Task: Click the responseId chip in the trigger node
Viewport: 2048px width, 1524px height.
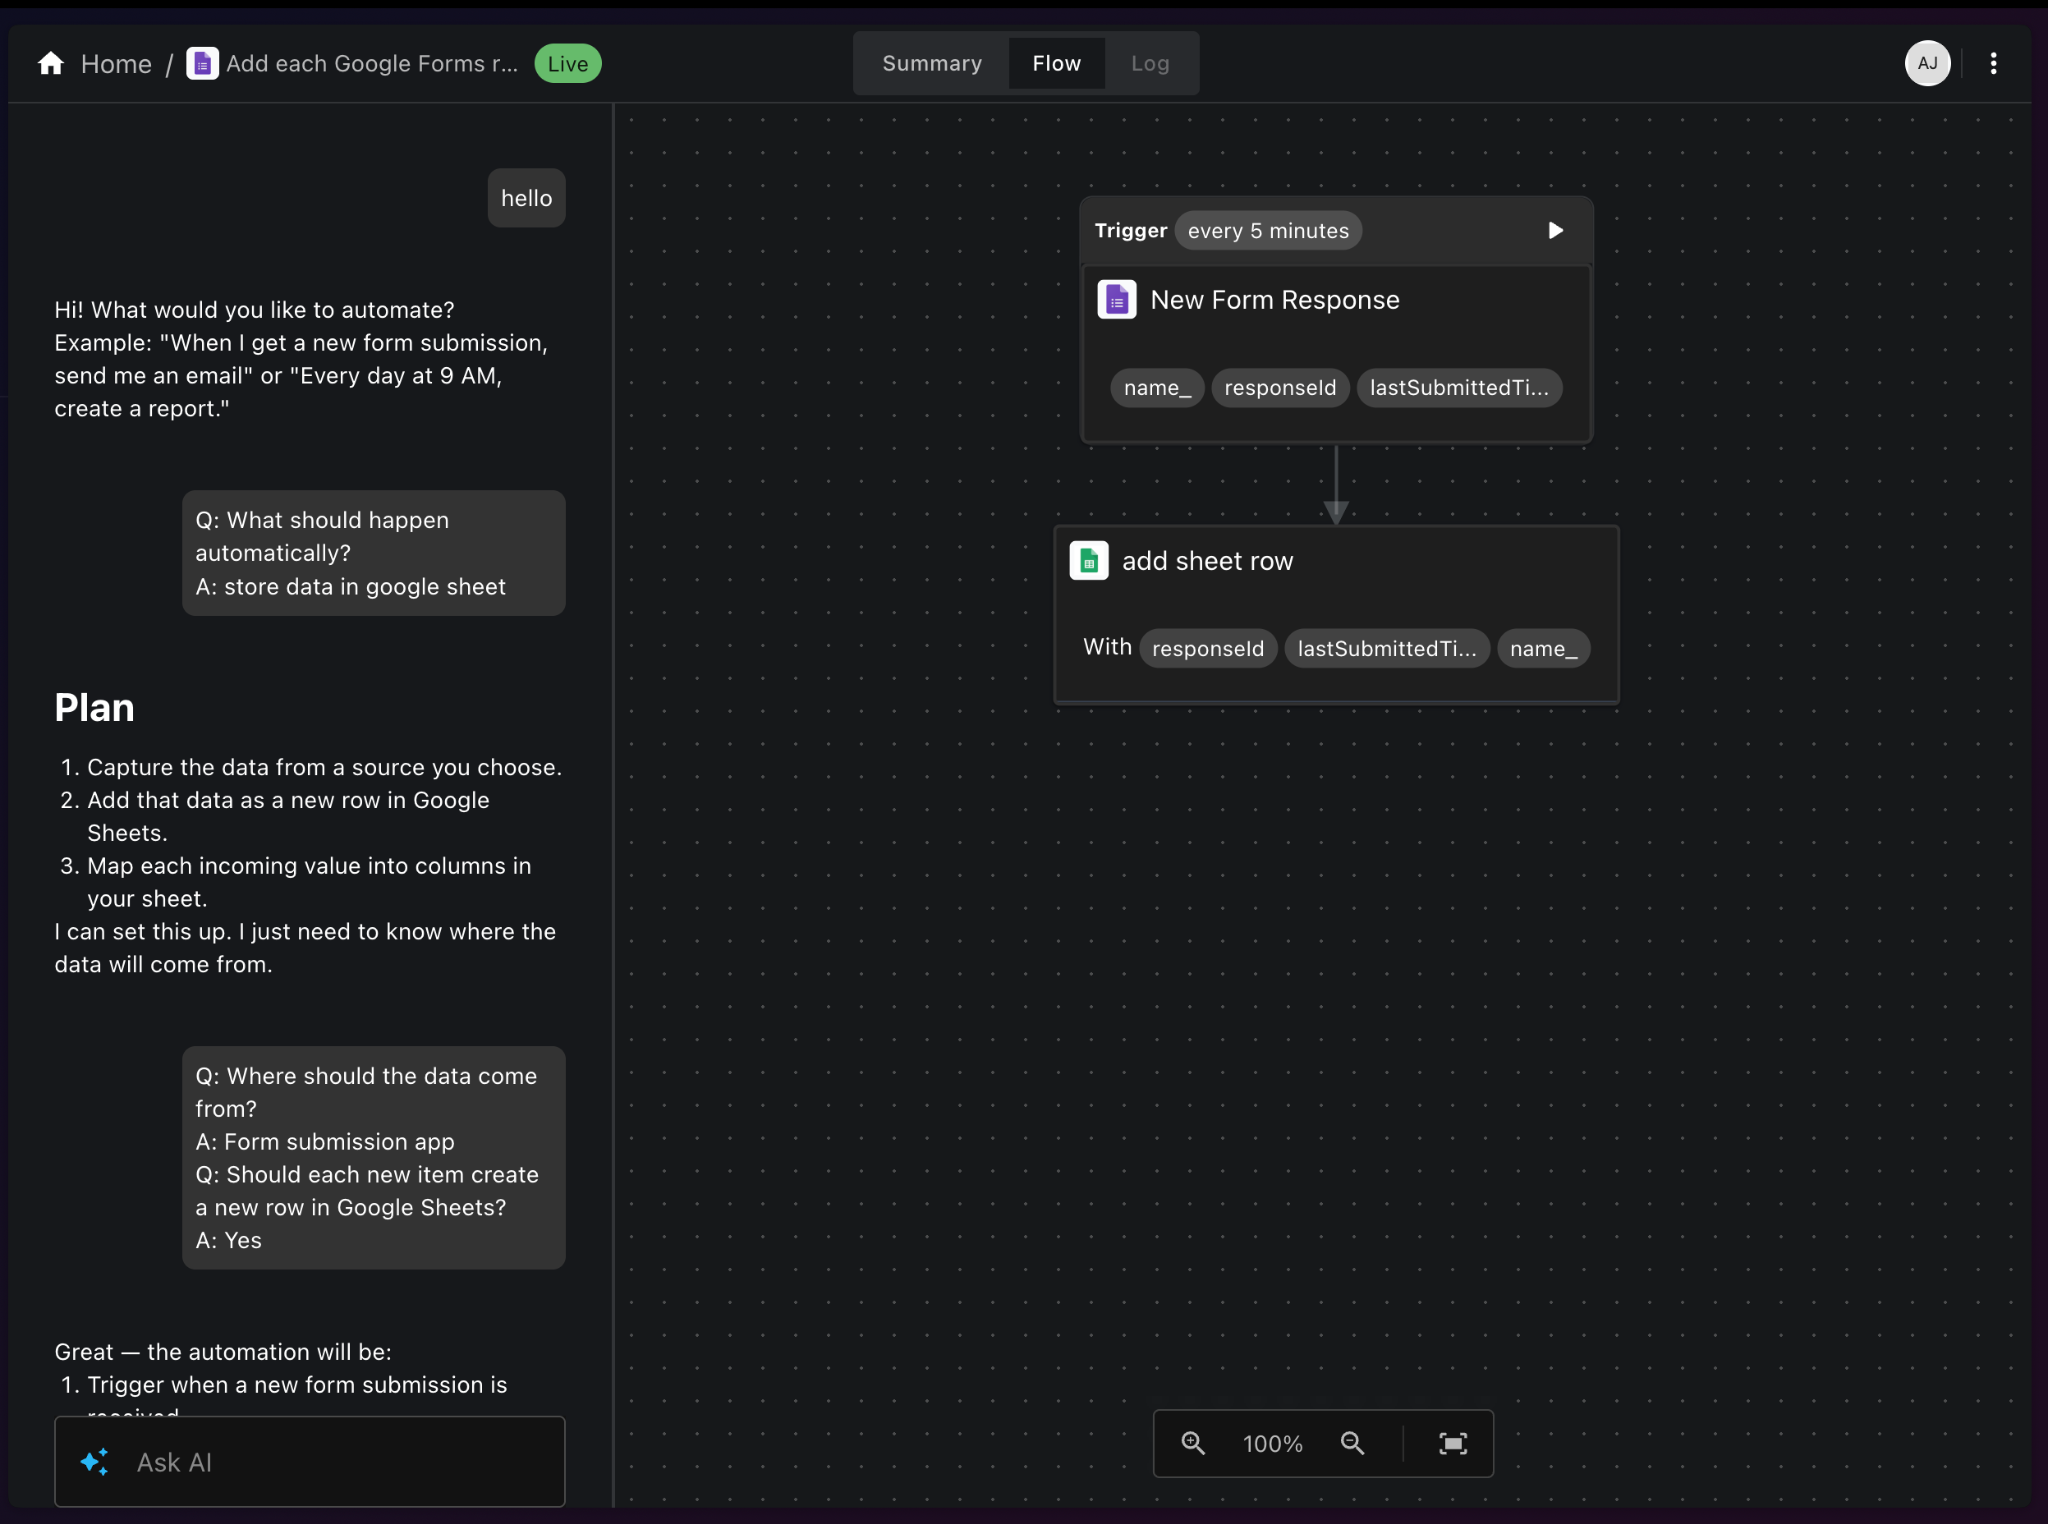Action: pos(1280,388)
